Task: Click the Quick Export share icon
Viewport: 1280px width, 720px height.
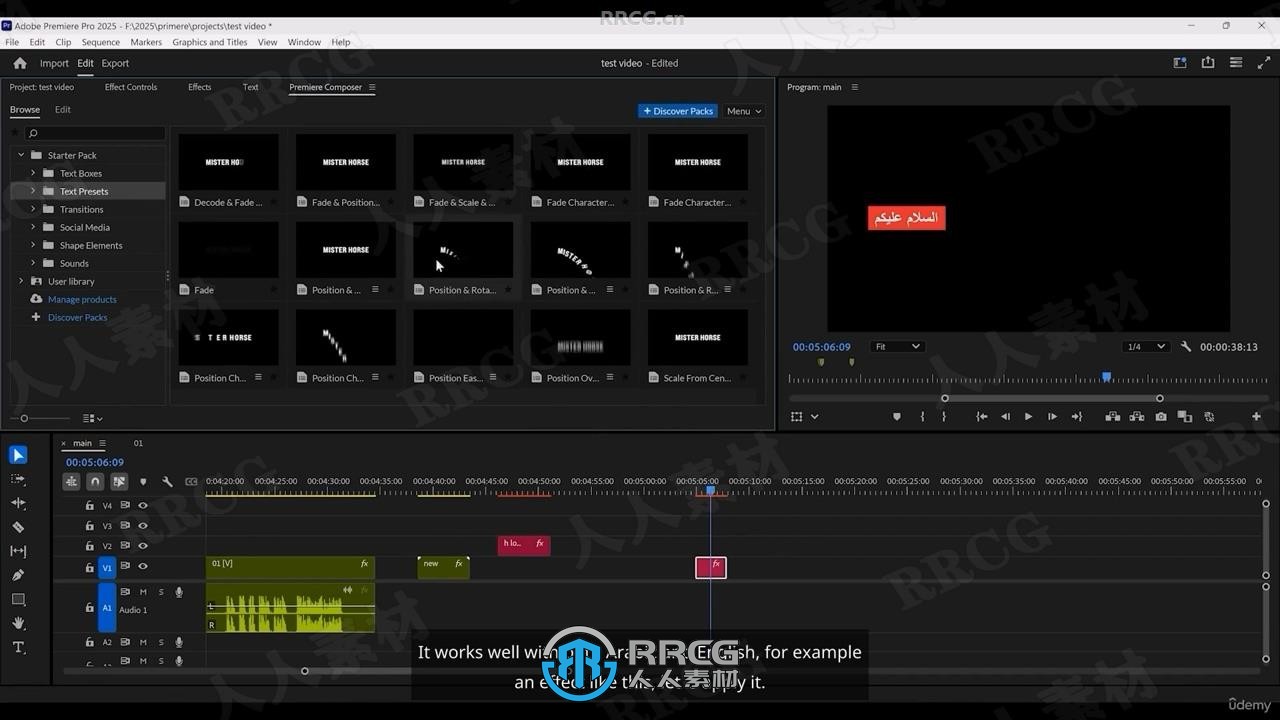Action: coord(1208,62)
